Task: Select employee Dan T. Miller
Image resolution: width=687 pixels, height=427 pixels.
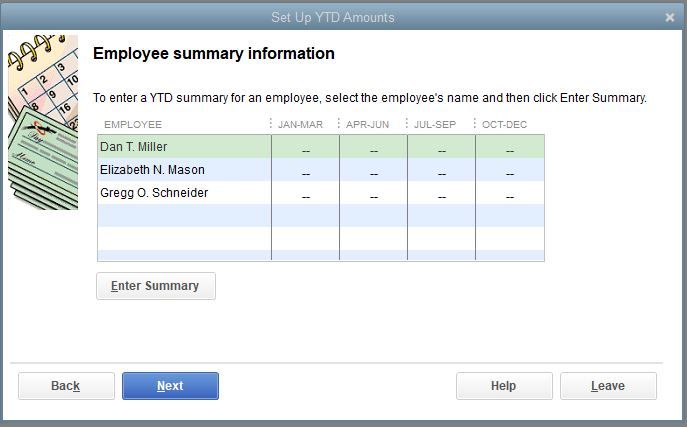Action: coord(134,147)
